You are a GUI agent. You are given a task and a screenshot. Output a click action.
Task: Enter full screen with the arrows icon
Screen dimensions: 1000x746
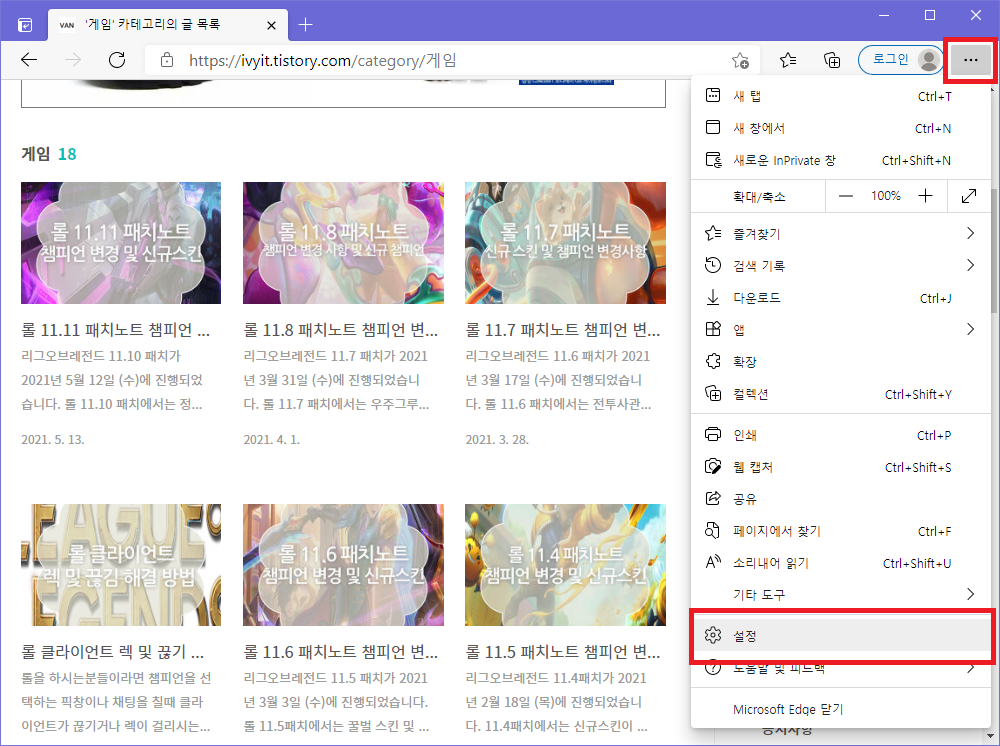(969, 196)
